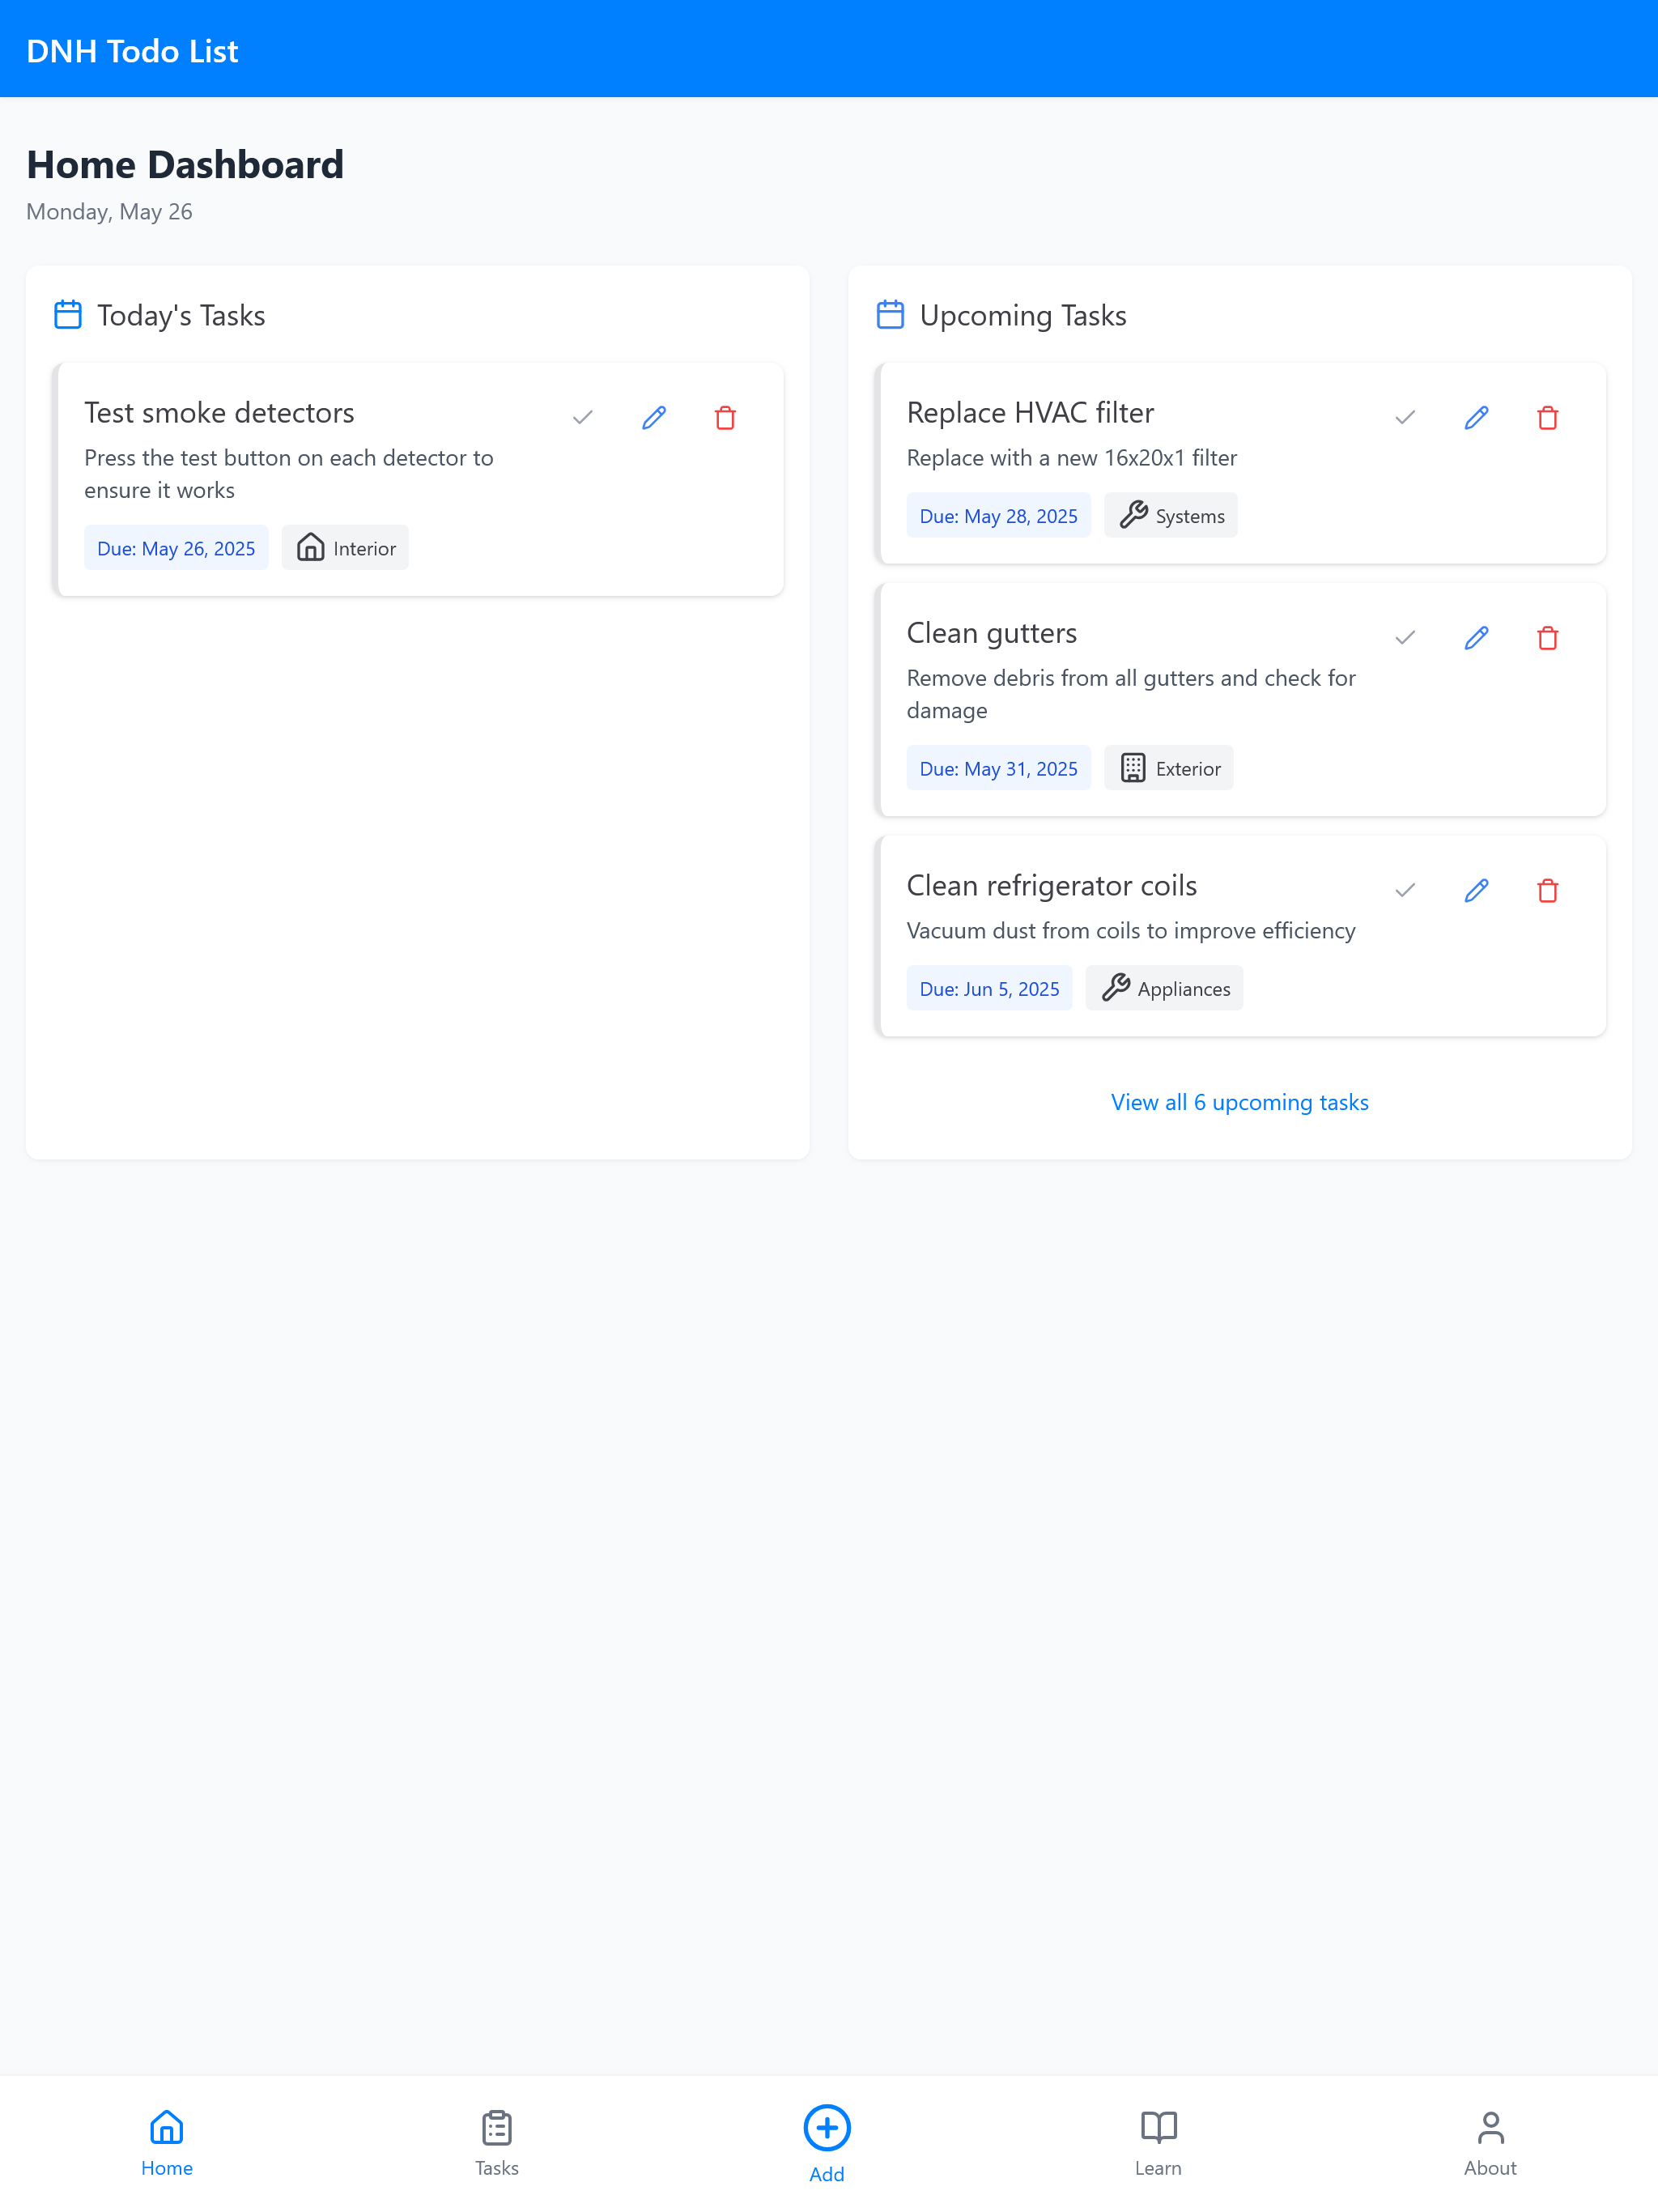Click the Appliances wrench icon

(x=1115, y=988)
